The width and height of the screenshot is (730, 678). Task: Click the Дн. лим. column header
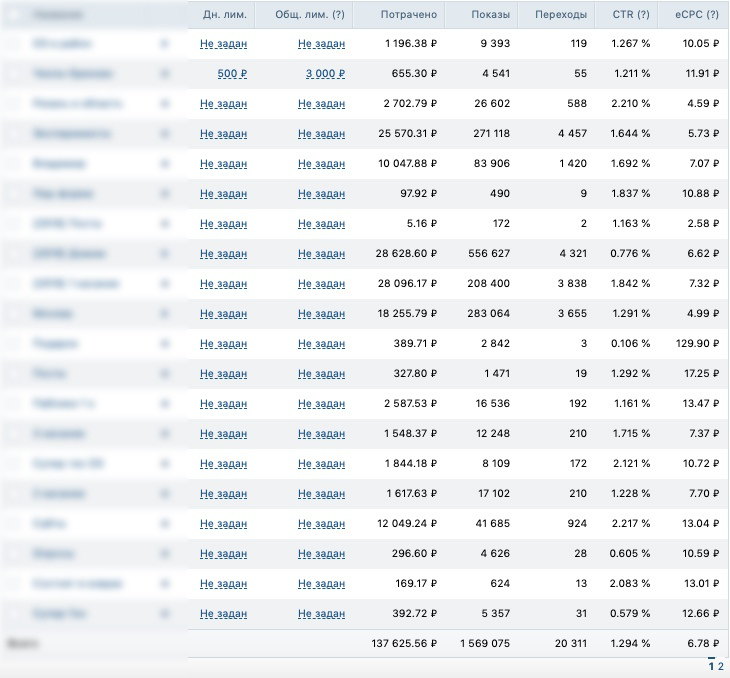[224, 14]
